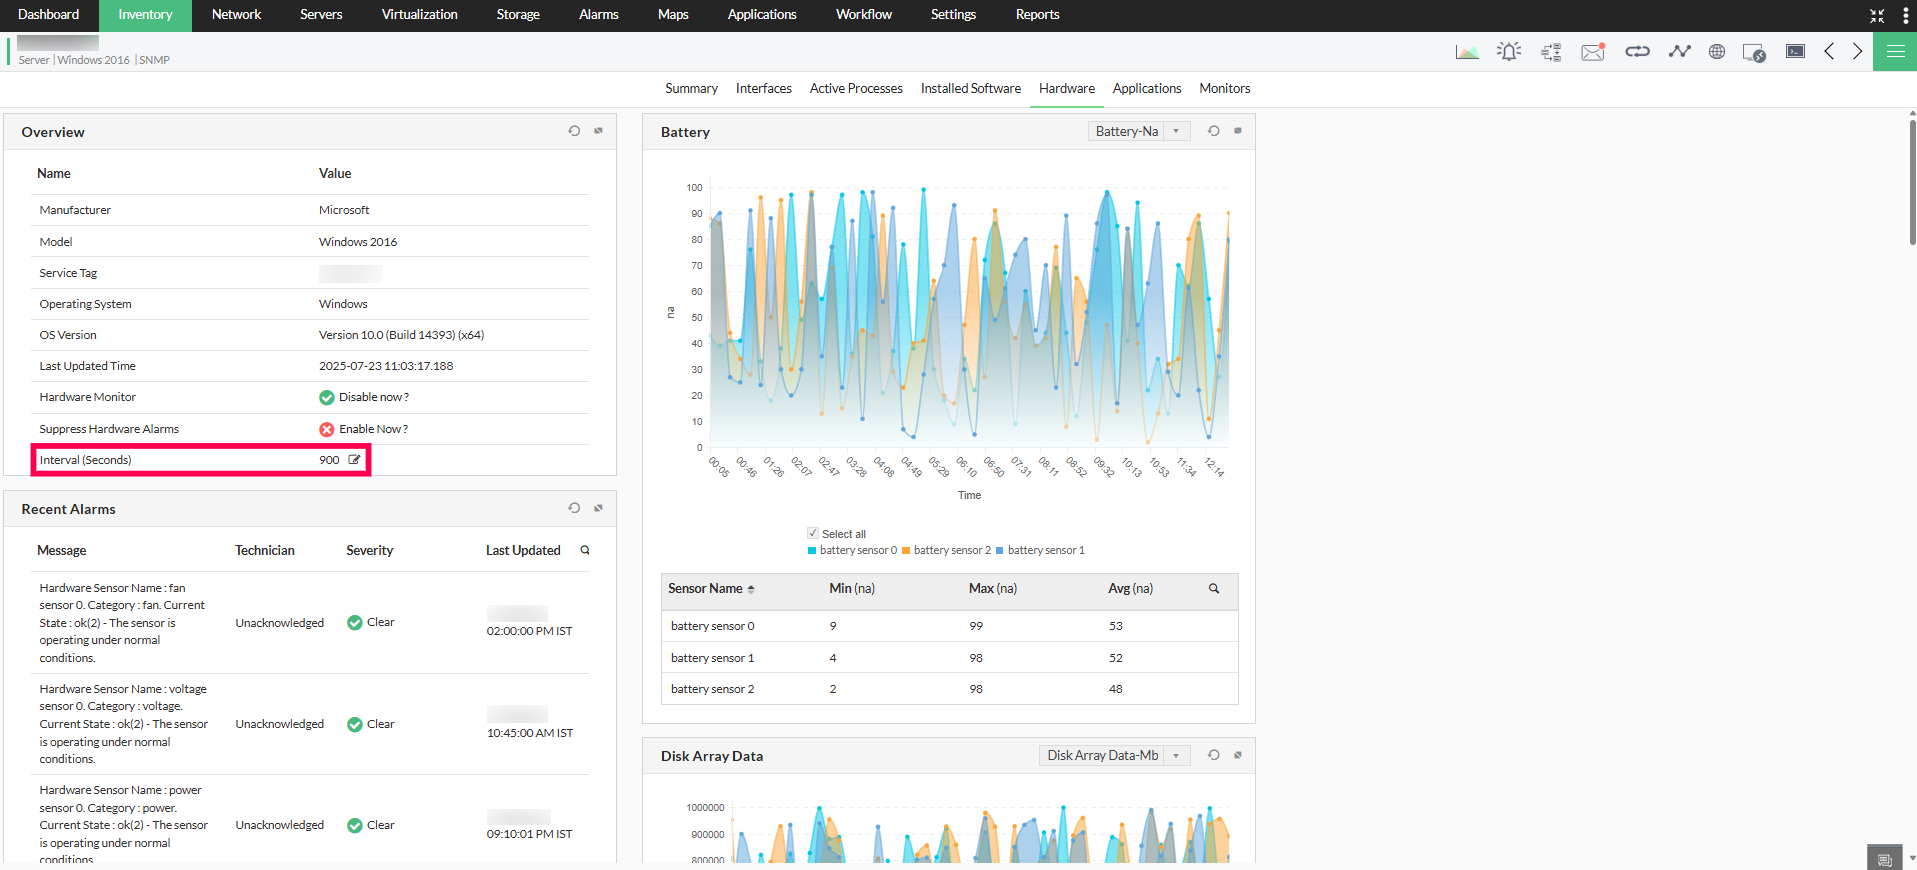Open the graph report icon in toolbar
Viewport: 1917px width, 870px height.
pyautogui.click(x=1467, y=52)
